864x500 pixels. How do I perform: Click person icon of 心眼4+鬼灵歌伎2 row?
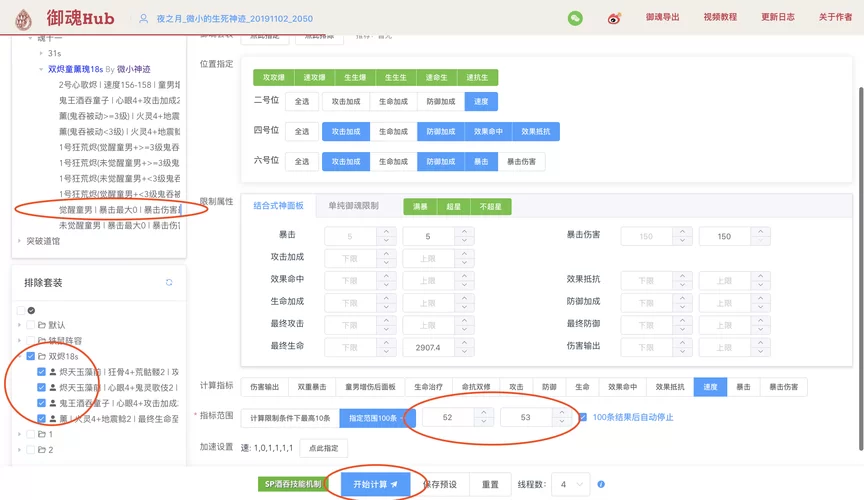pyautogui.click(x=53, y=387)
